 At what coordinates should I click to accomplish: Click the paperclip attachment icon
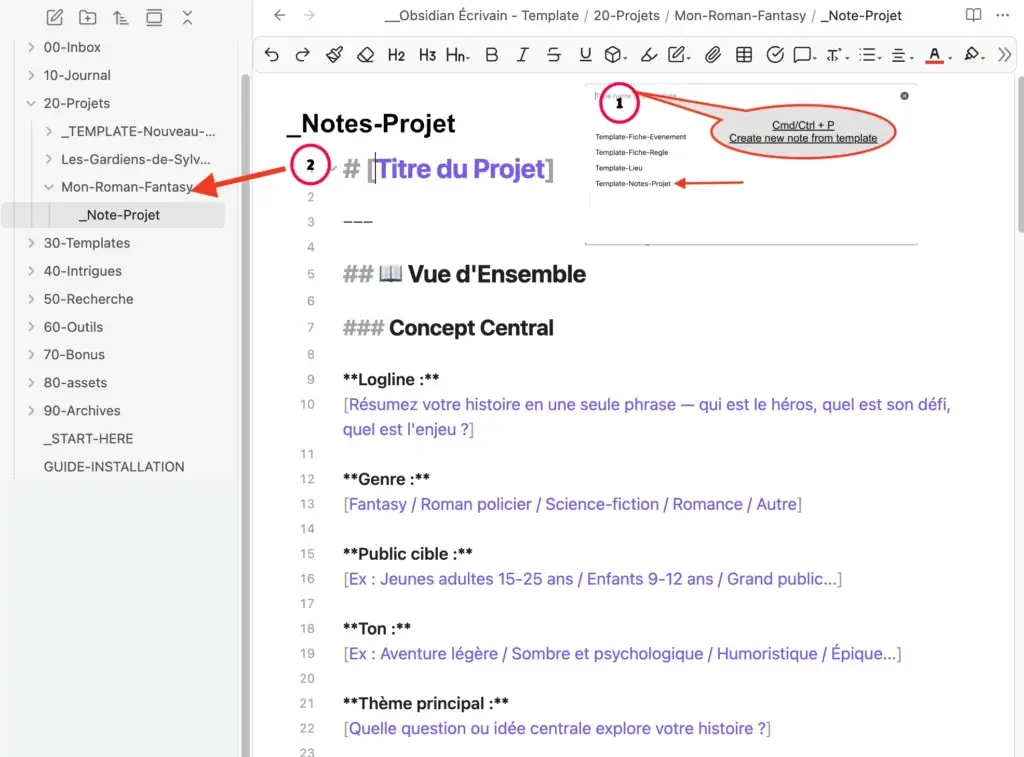coord(713,55)
